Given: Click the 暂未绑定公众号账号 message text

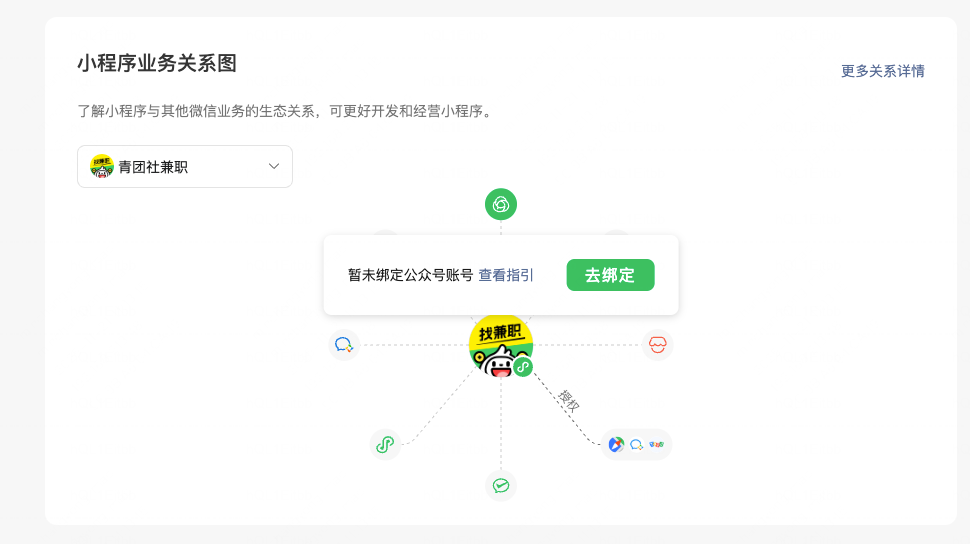Looking at the screenshot, I should (410, 275).
